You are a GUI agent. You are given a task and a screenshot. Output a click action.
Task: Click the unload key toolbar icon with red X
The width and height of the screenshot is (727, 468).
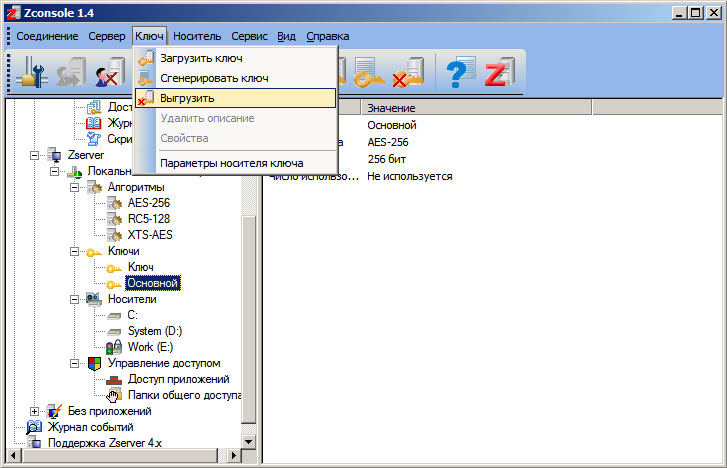point(408,72)
